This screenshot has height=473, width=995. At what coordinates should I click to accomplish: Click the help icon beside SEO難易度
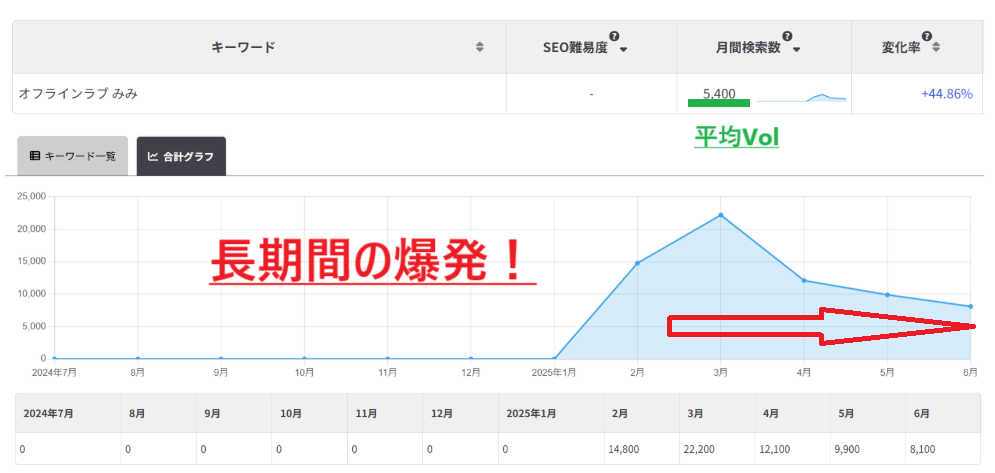[614, 36]
